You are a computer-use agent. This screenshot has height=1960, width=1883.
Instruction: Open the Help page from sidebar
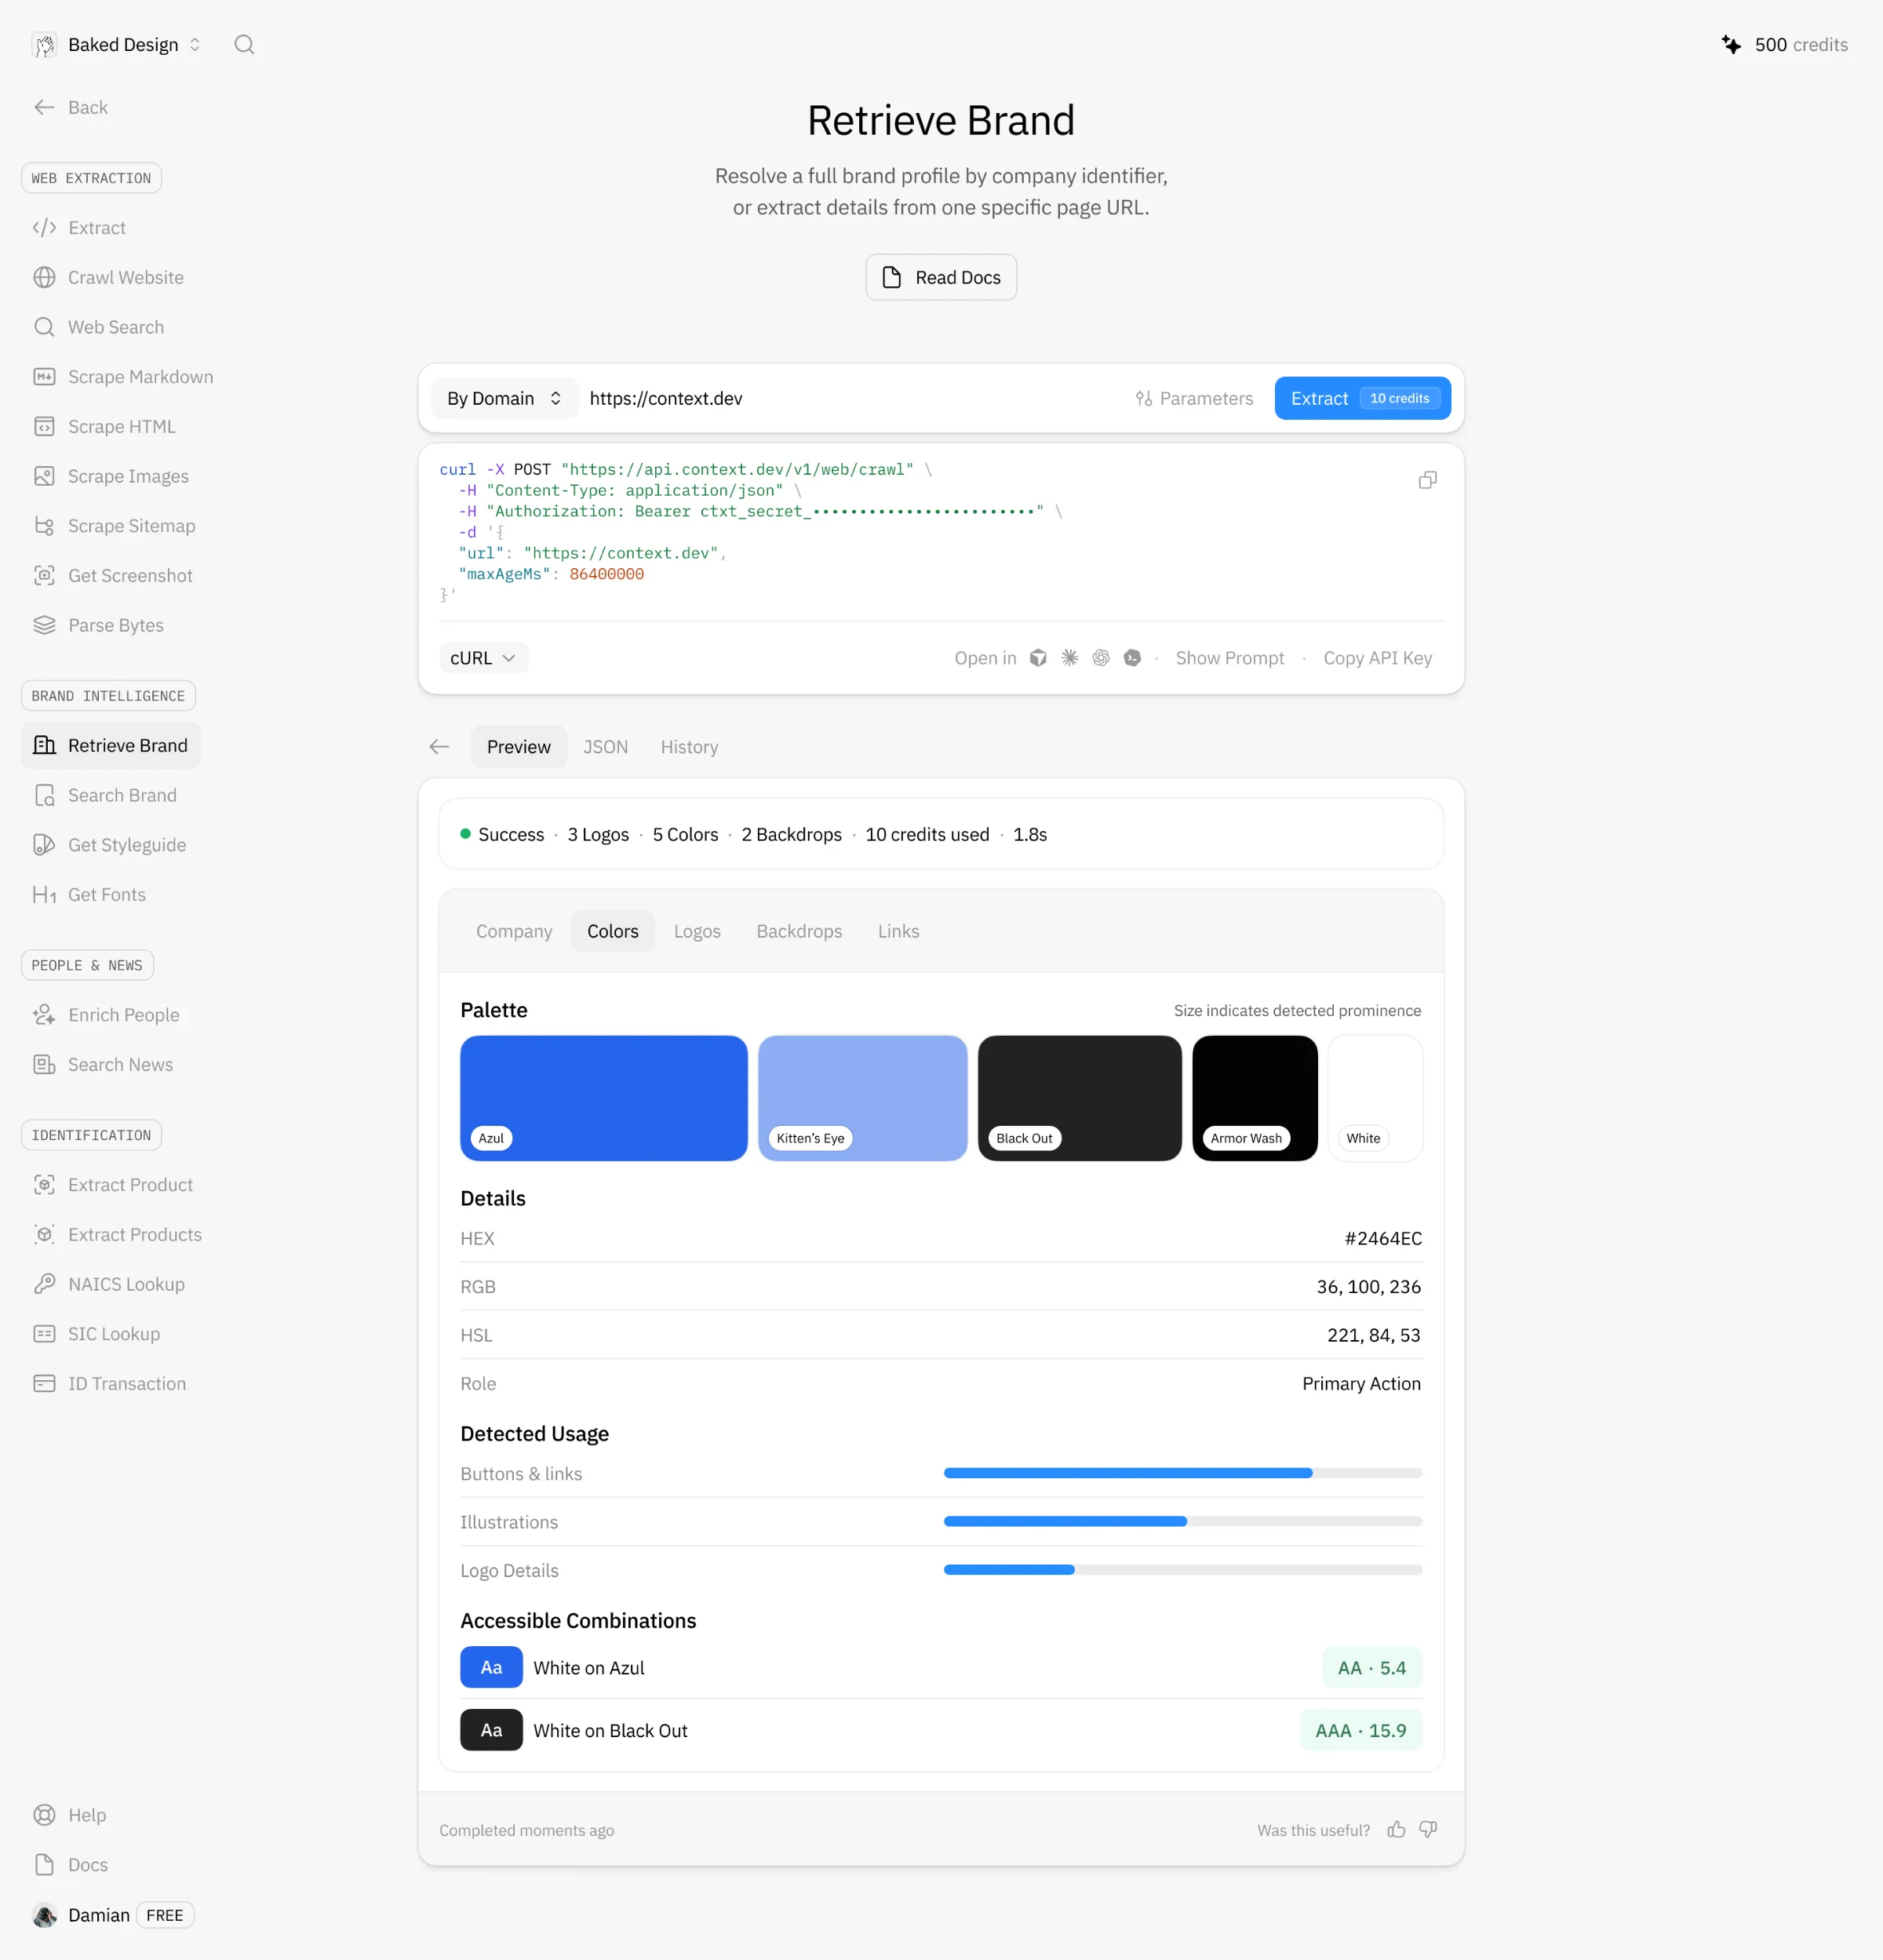coord(70,1815)
